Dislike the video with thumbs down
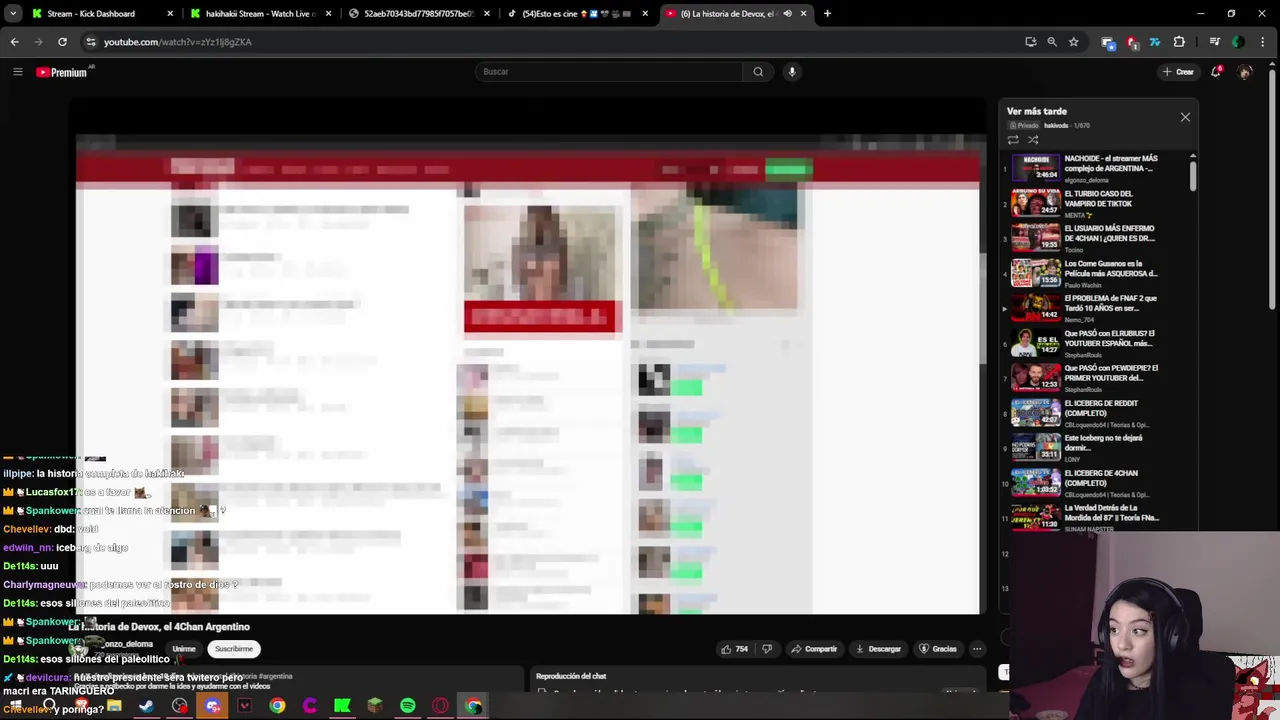 [767, 649]
